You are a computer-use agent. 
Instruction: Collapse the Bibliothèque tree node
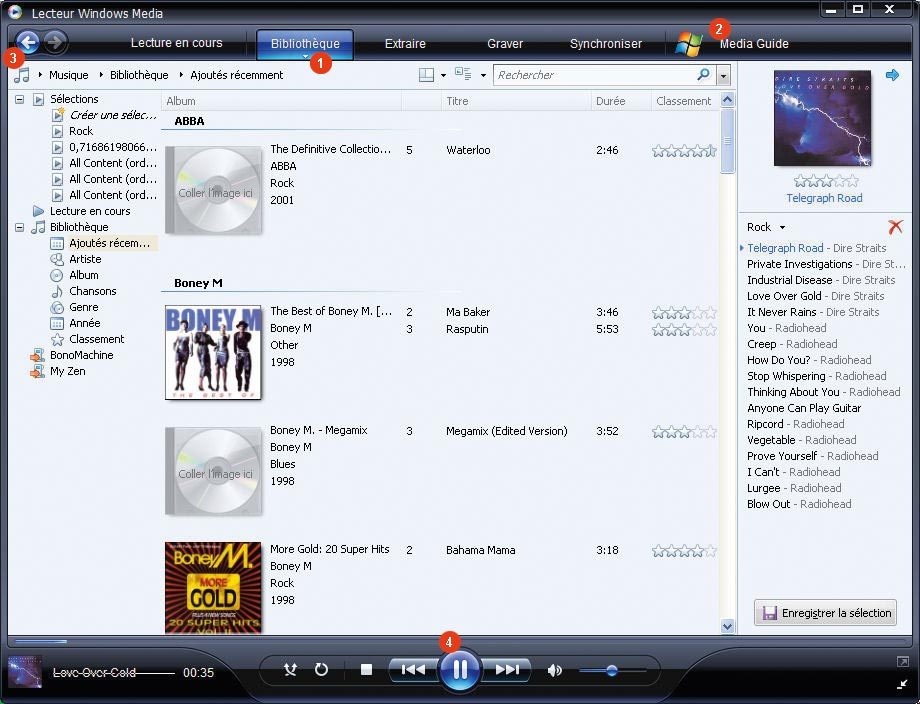coord(20,227)
